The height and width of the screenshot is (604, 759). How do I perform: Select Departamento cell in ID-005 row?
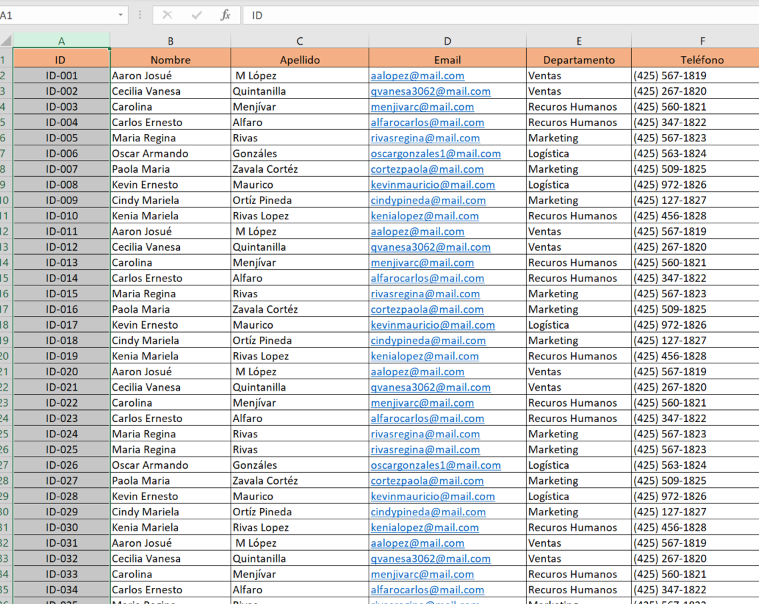pos(579,138)
